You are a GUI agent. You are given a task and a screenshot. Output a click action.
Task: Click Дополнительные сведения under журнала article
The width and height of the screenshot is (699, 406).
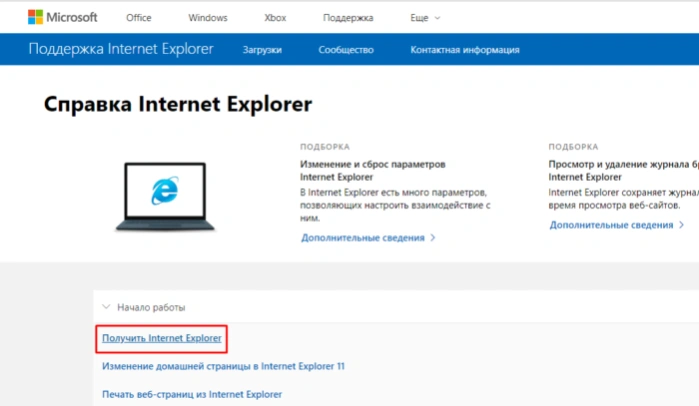617,225
